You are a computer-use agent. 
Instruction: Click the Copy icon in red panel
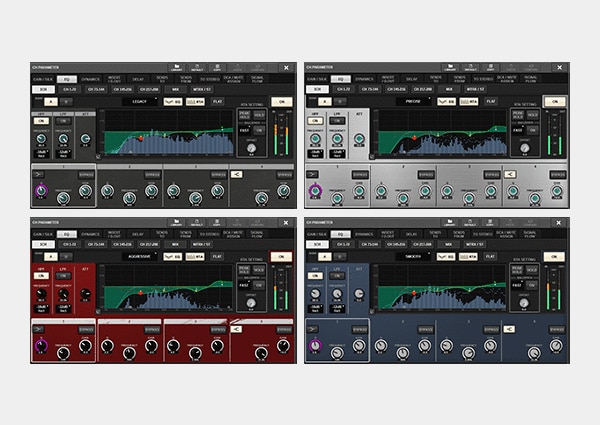tap(218, 223)
